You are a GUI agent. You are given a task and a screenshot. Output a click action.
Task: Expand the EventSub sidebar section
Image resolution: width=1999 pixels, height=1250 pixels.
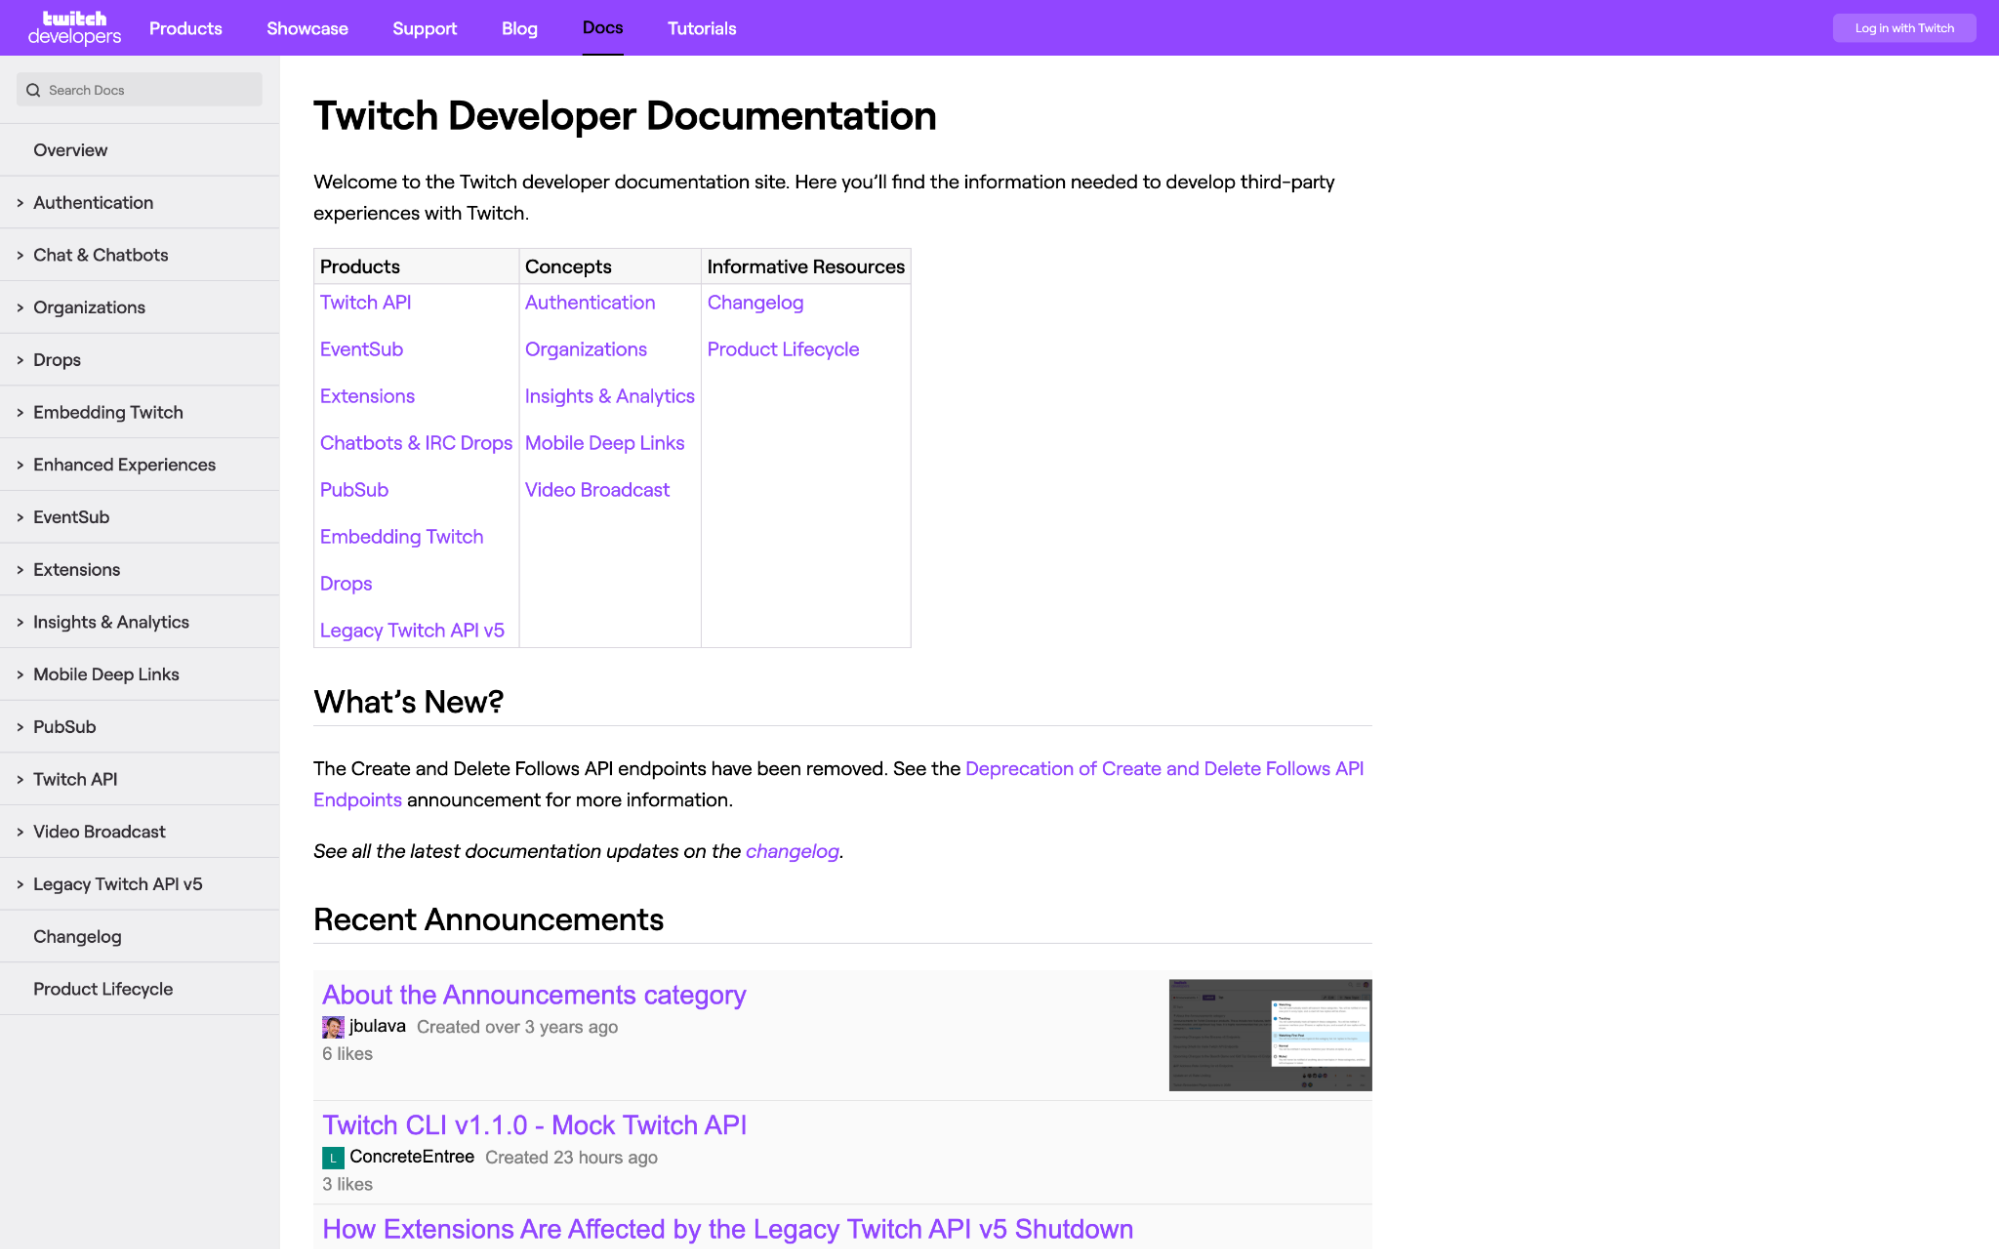[71, 516]
